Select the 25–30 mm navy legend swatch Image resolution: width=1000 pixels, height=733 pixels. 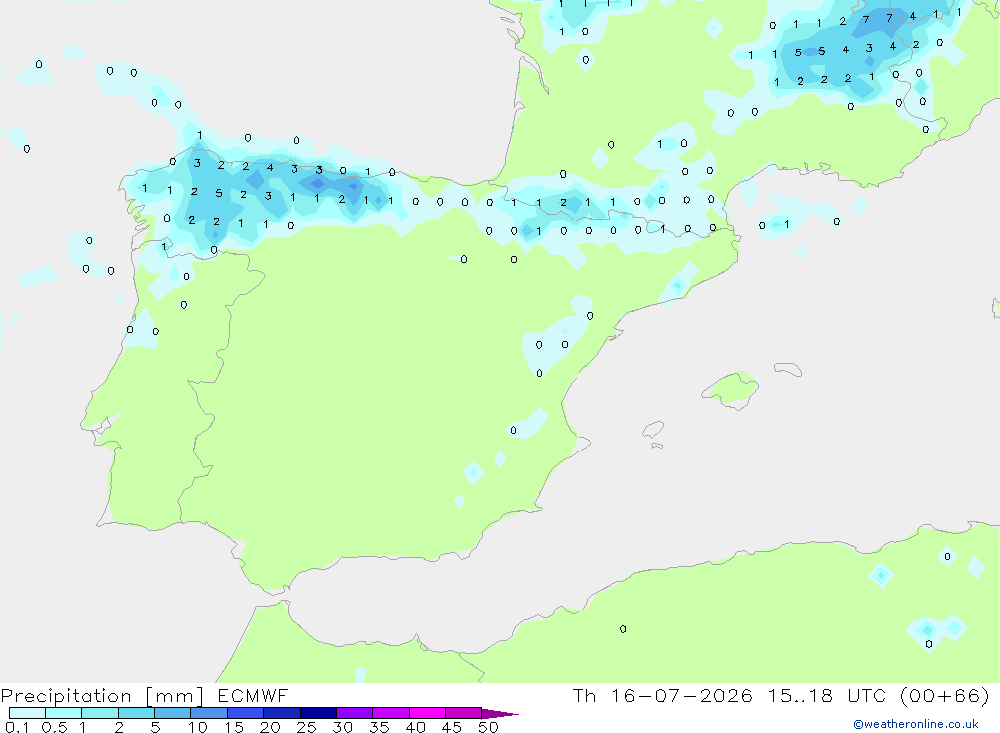click(x=318, y=713)
